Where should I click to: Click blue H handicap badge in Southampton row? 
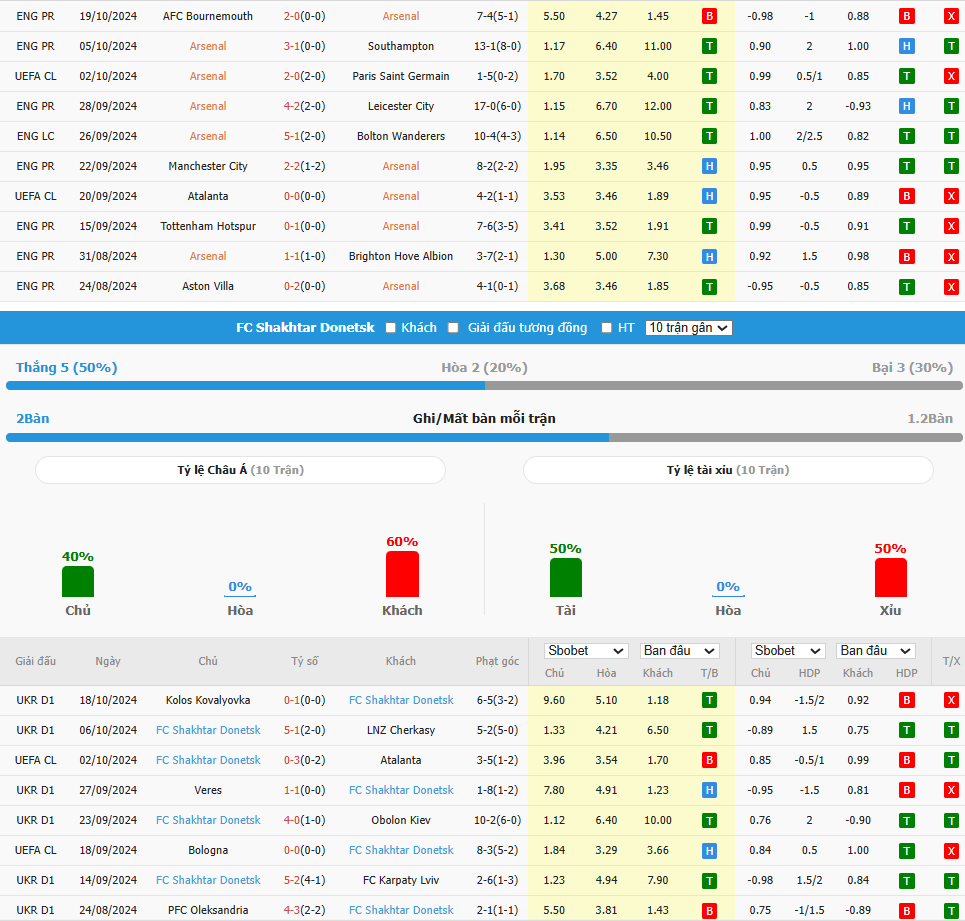pyautogui.click(x=907, y=46)
